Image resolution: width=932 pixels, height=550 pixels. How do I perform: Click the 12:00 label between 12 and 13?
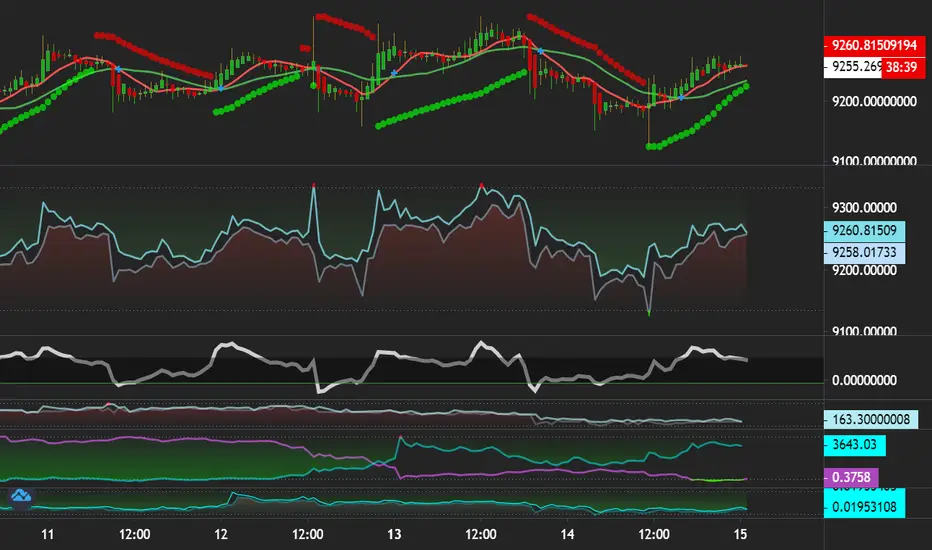(x=307, y=535)
